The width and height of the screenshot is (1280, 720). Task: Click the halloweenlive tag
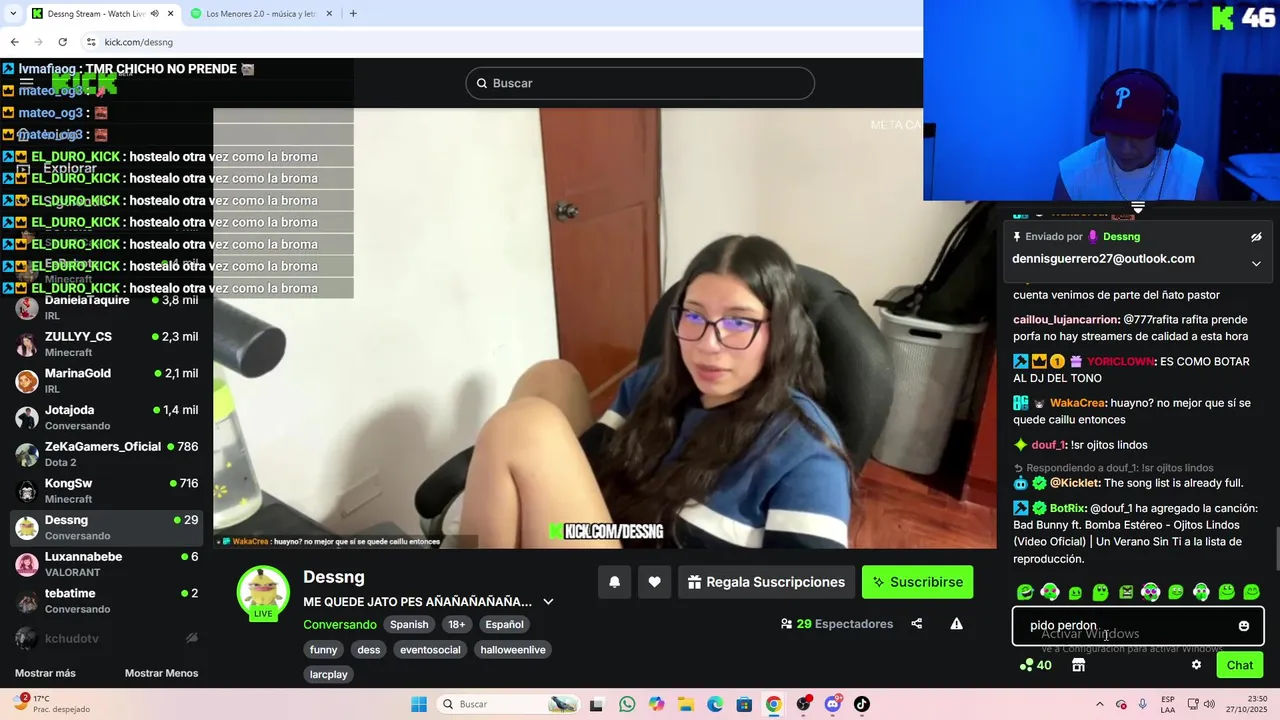click(x=513, y=650)
